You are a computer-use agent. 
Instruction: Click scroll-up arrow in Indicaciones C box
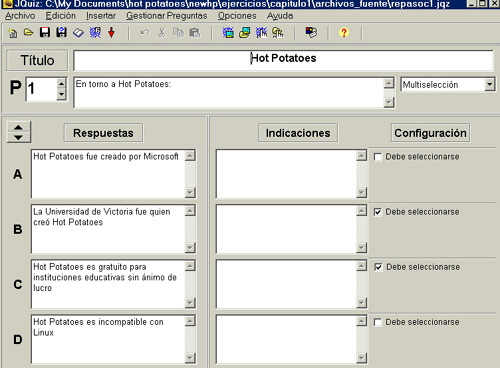362,266
